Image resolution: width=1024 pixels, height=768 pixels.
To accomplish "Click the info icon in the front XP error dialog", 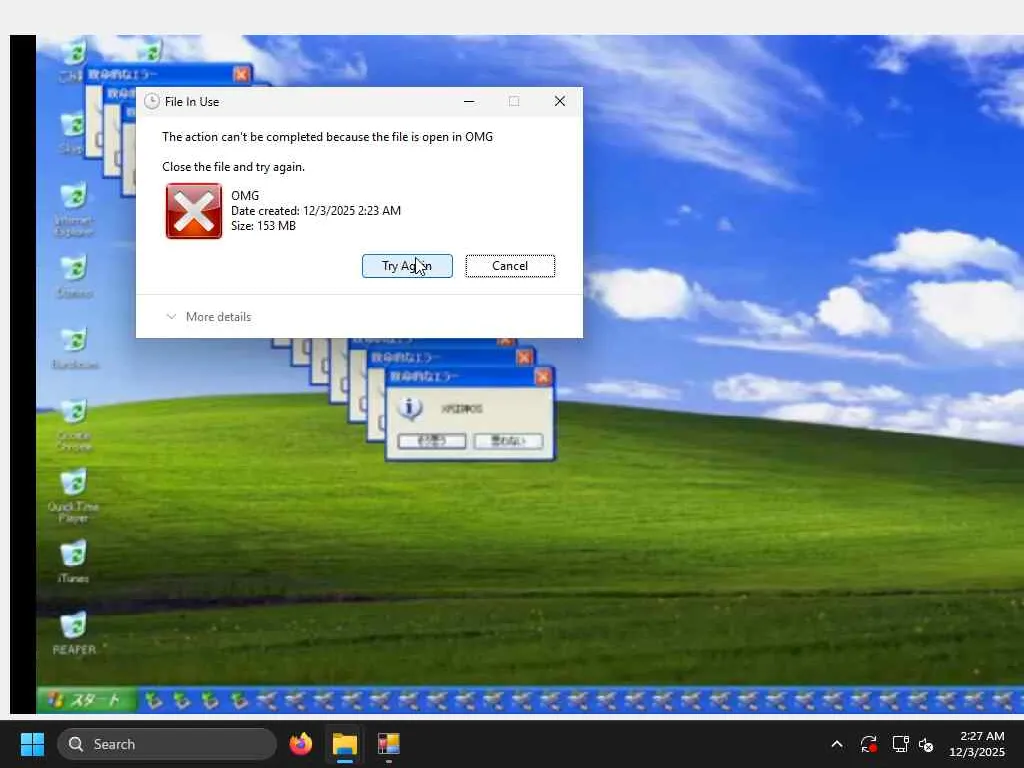I will pyautogui.click(x=409, y=408).
